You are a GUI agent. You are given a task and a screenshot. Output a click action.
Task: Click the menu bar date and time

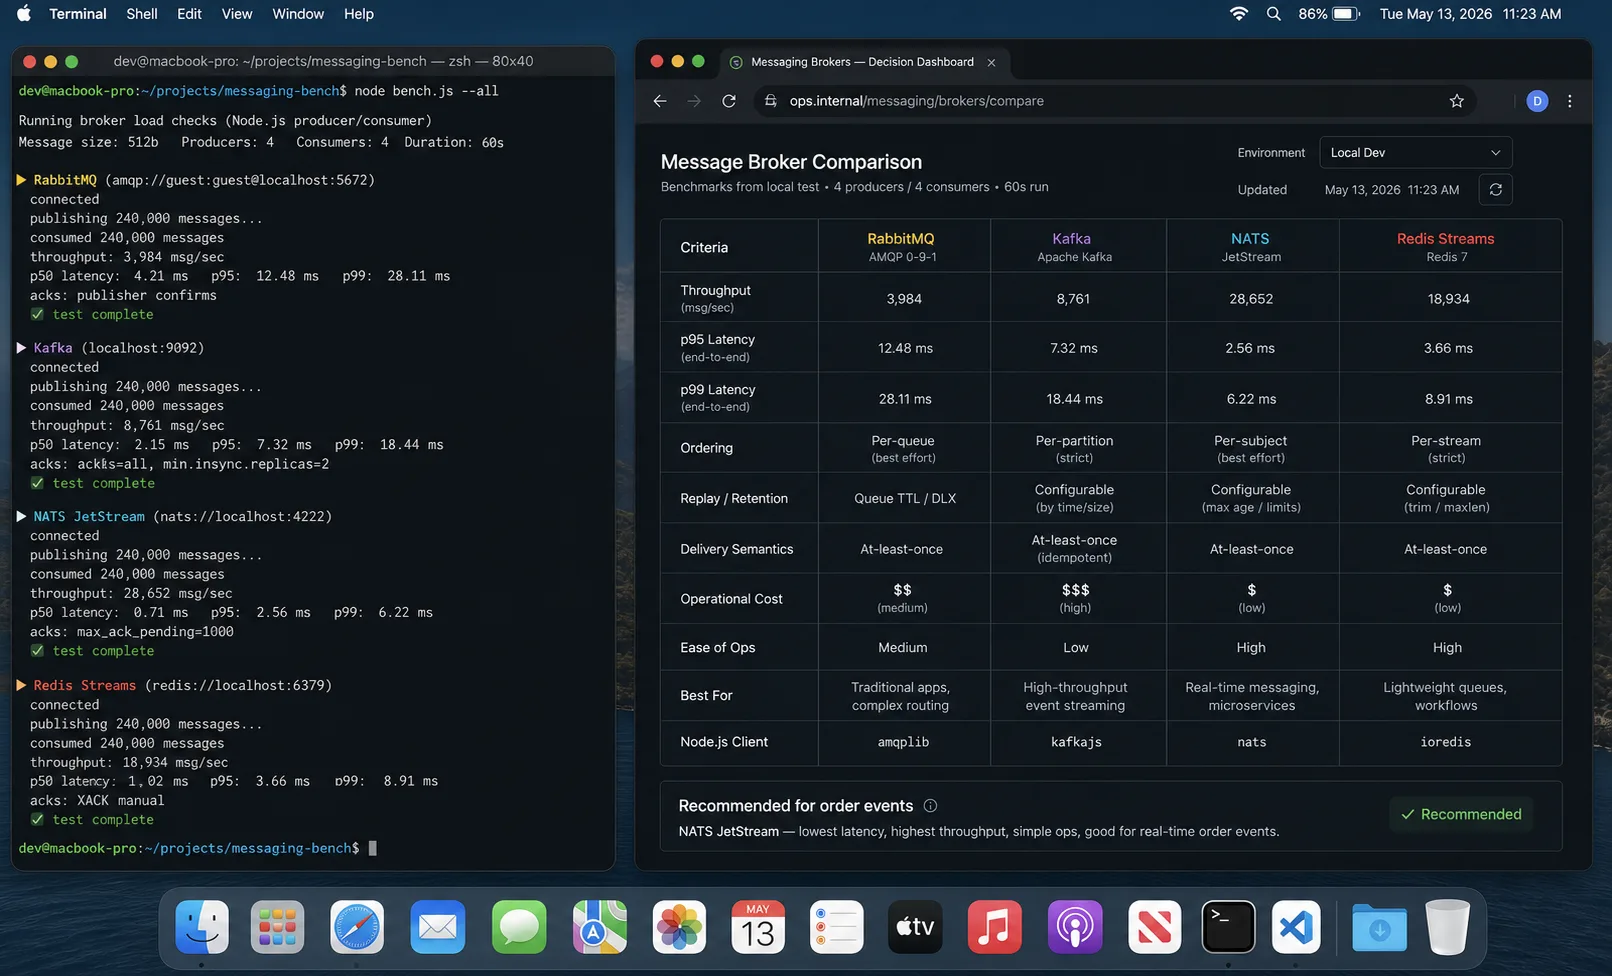(1470, 14)
